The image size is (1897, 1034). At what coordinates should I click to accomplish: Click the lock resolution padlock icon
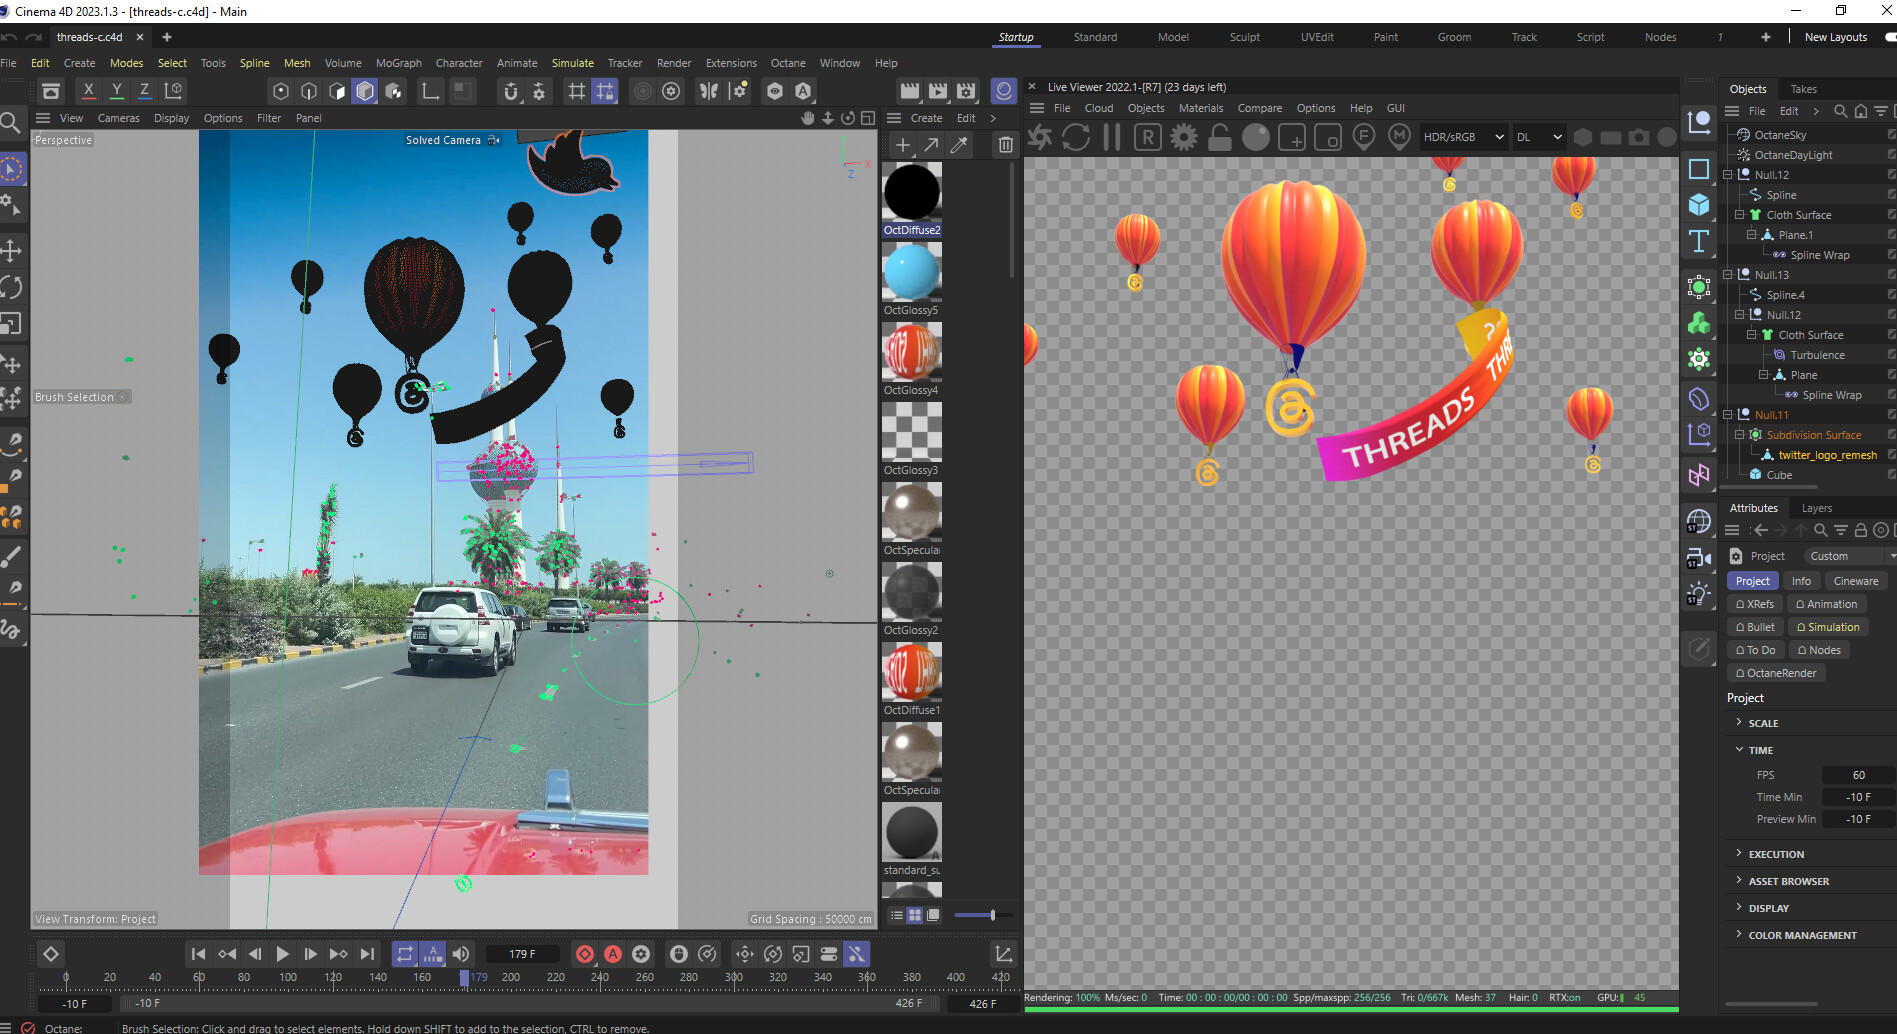[x=1219, y=137]
